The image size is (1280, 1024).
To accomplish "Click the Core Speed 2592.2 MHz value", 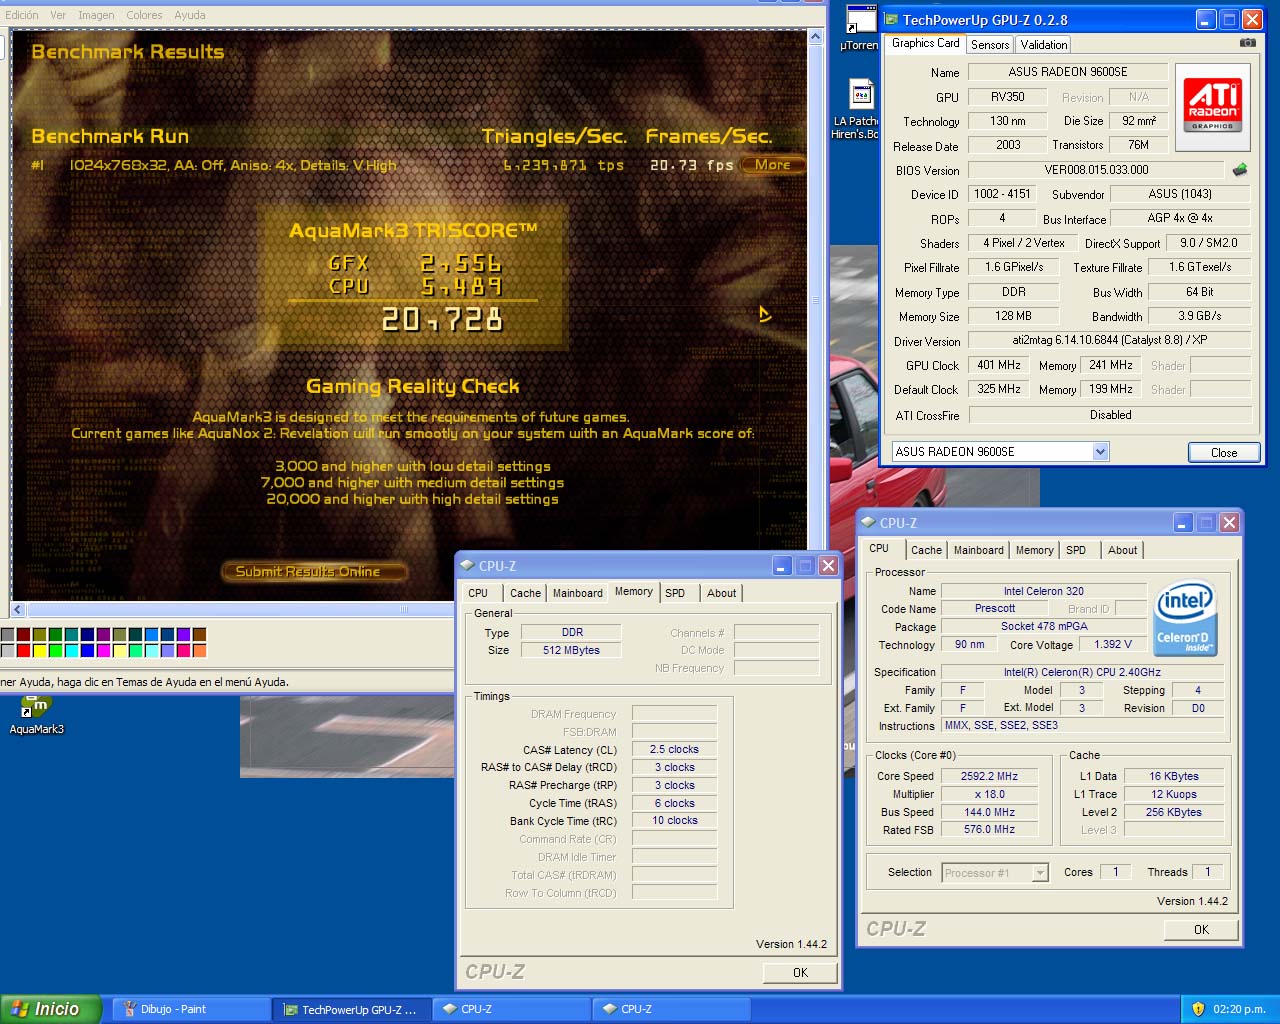I will coord(990,776).
